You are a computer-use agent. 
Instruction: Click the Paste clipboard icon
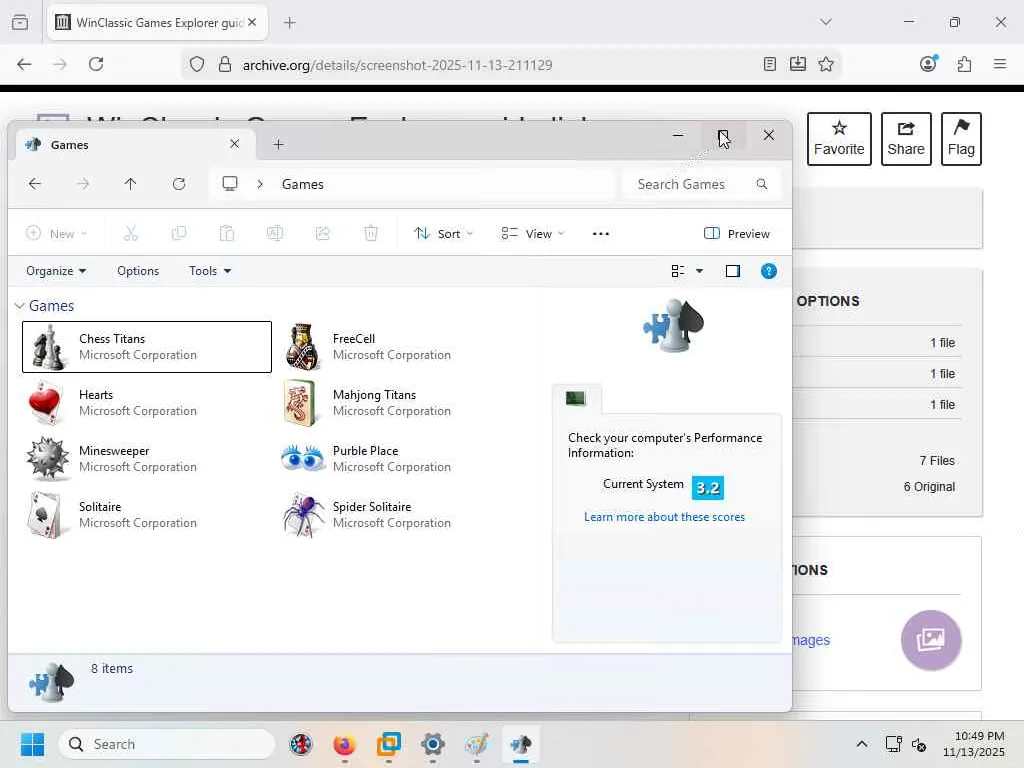(x=227, y=233)
